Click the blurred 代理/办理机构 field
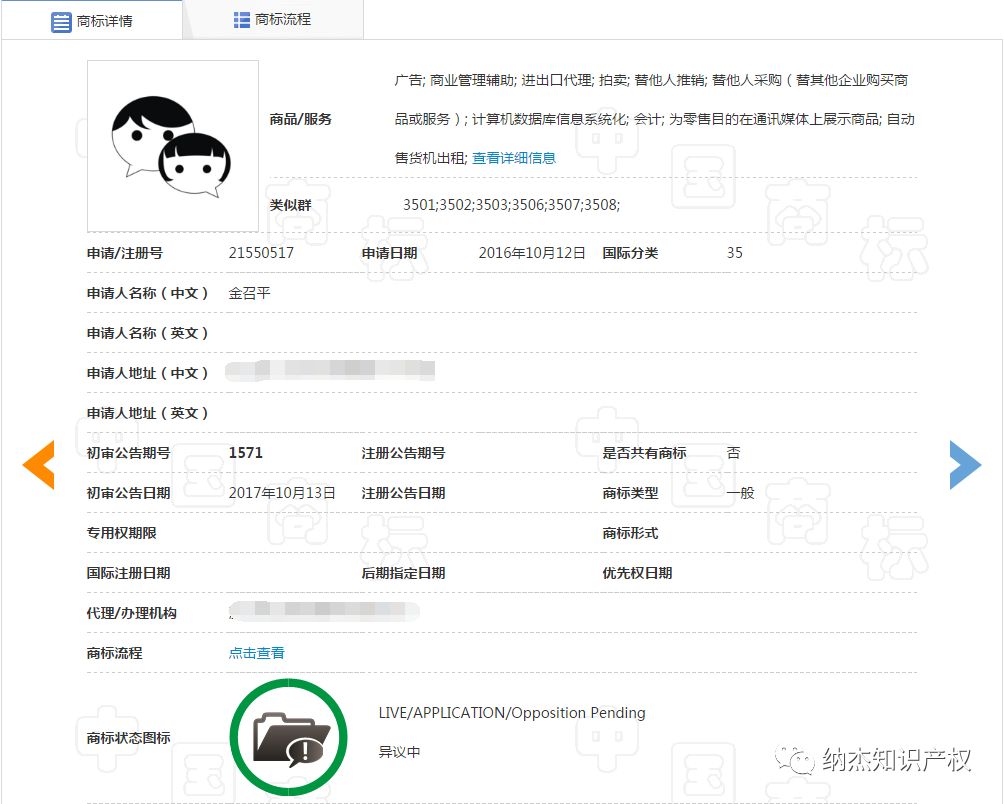The image size is (1004, 804). click(323, 612)
